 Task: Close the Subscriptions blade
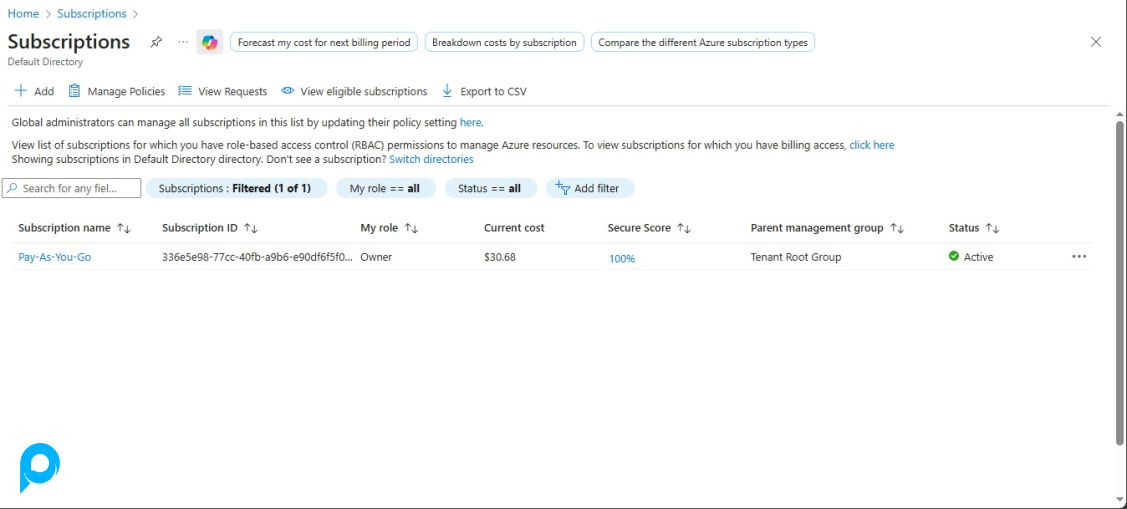coord(1095,42)
